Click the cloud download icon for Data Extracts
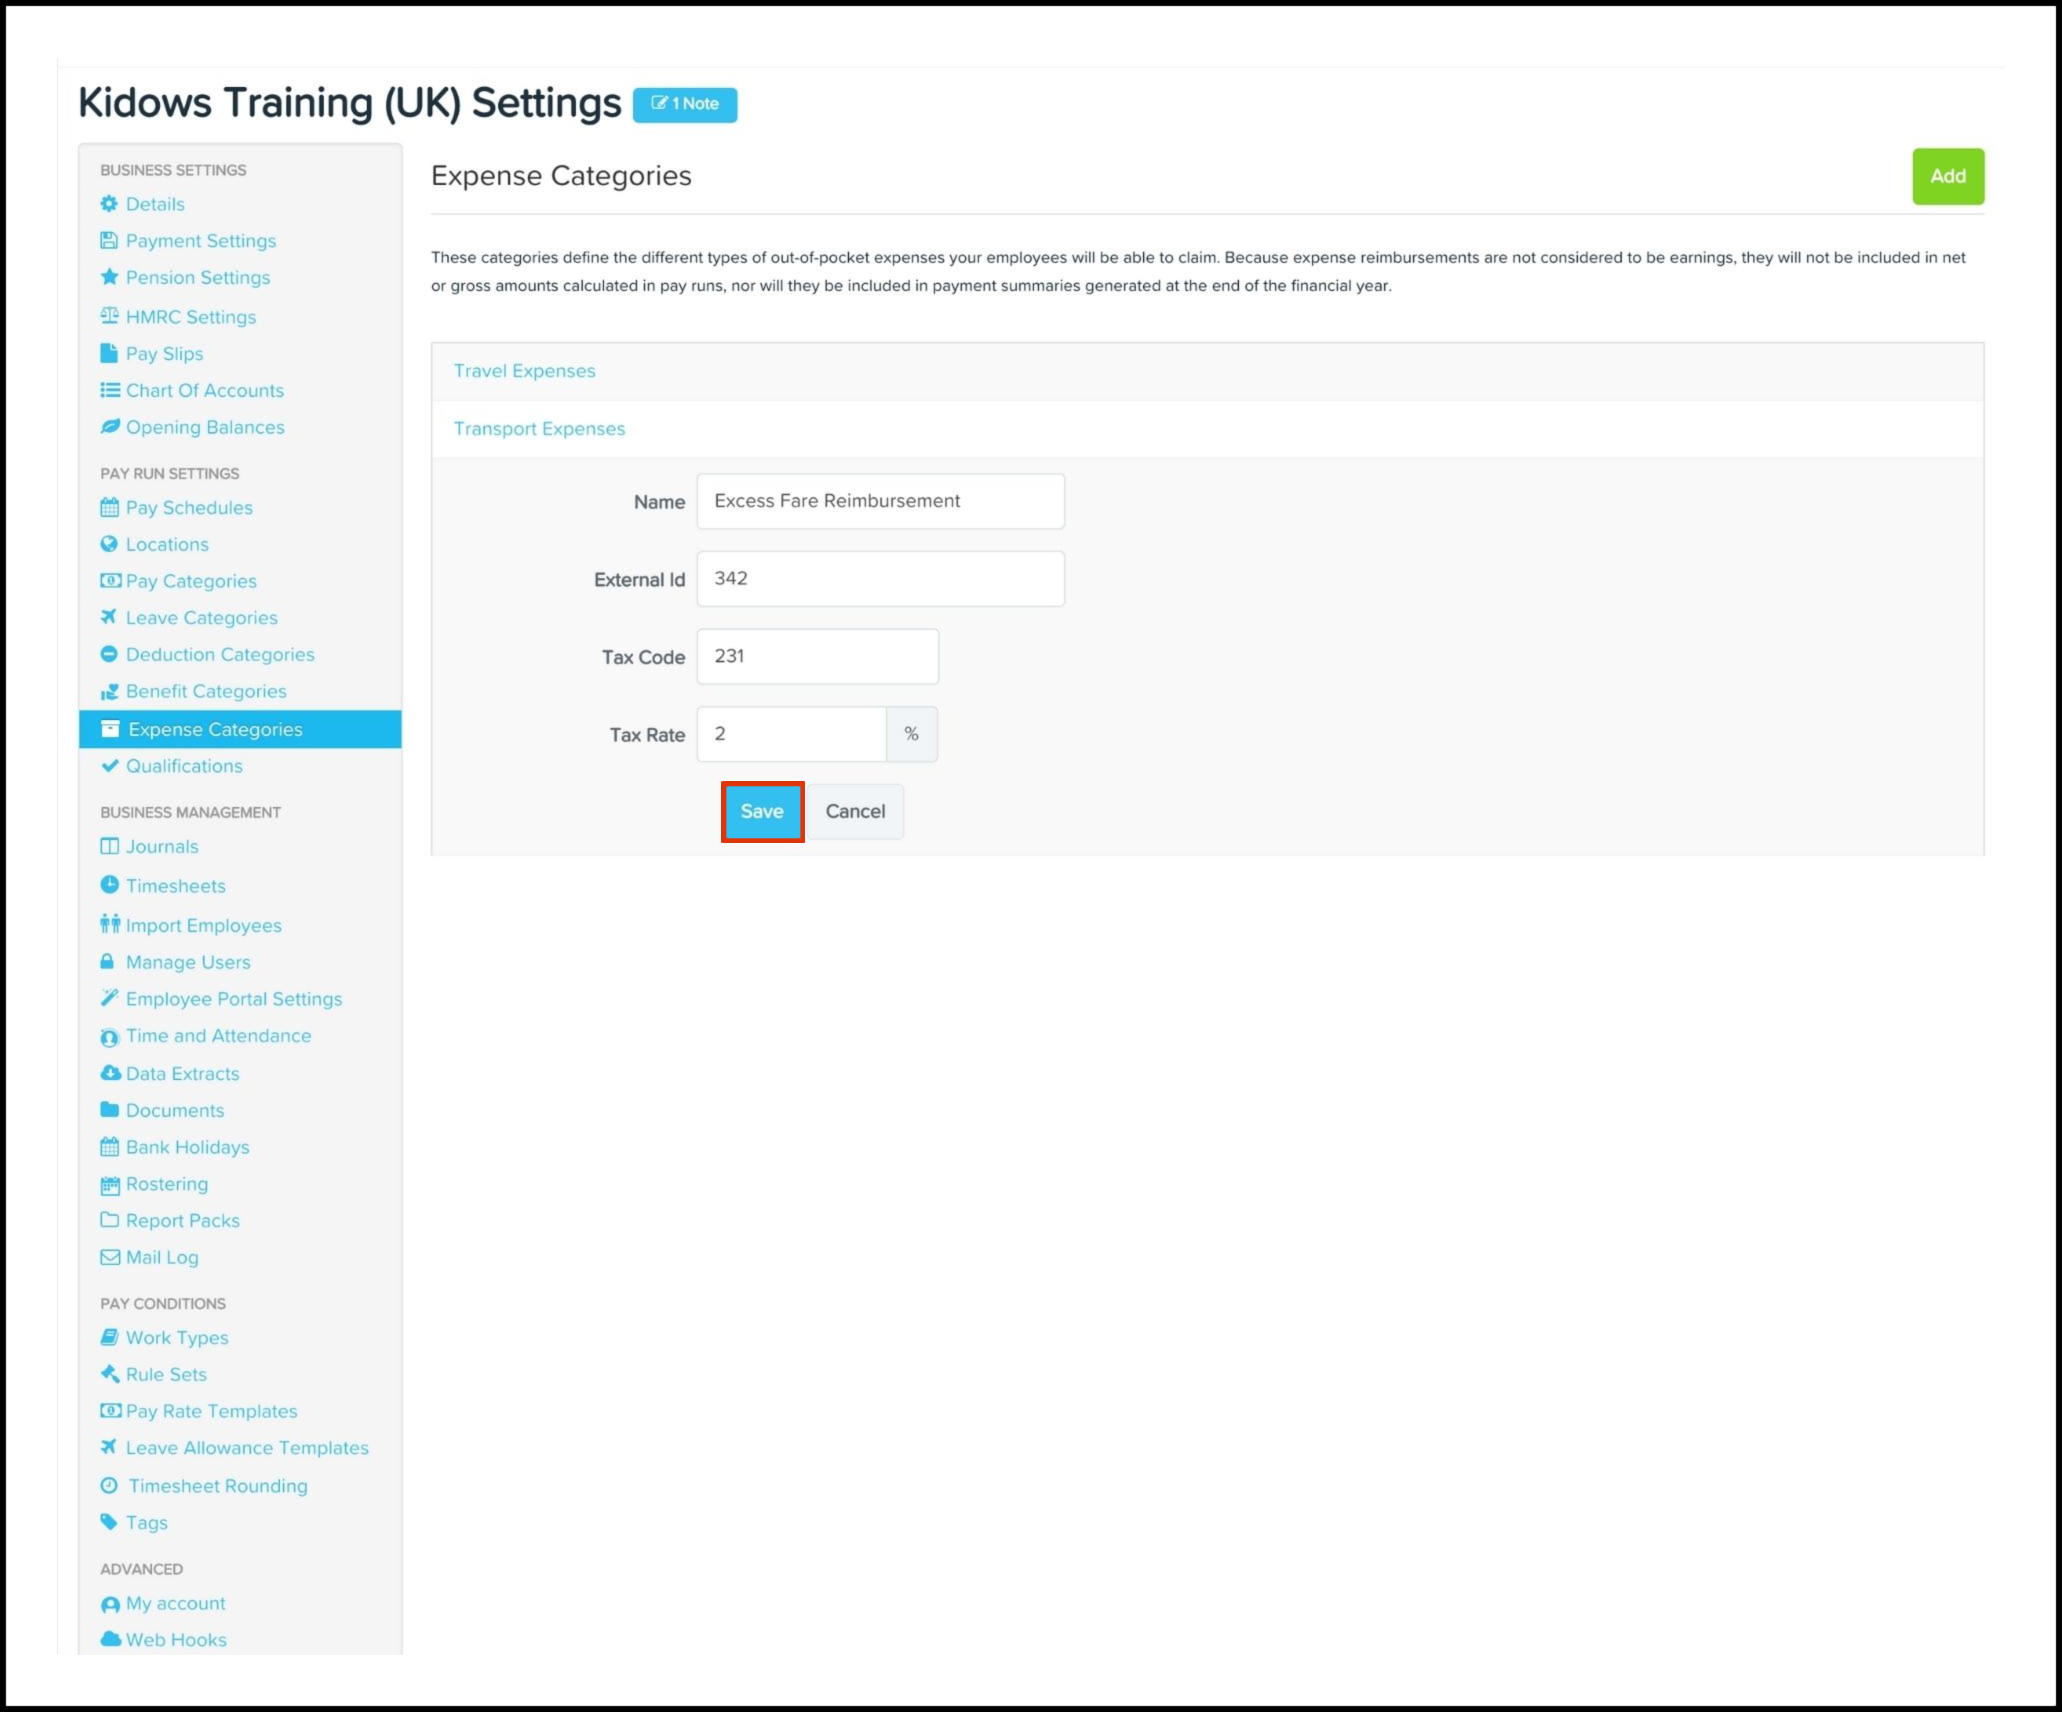2062x1712 pixels. tap(110, 1073)
